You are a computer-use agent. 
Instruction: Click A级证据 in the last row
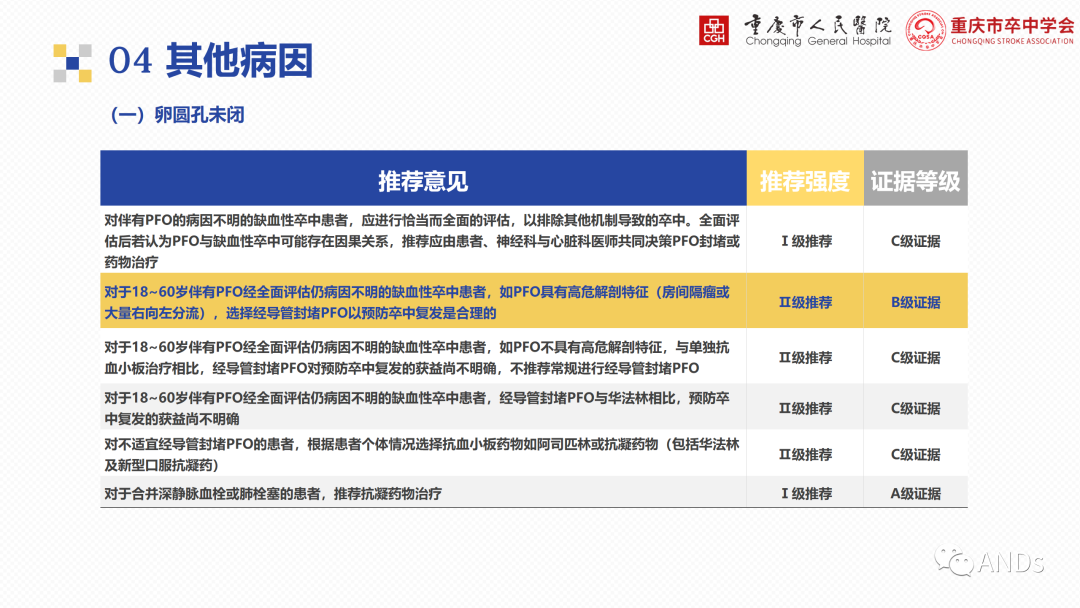coord(915,494)
